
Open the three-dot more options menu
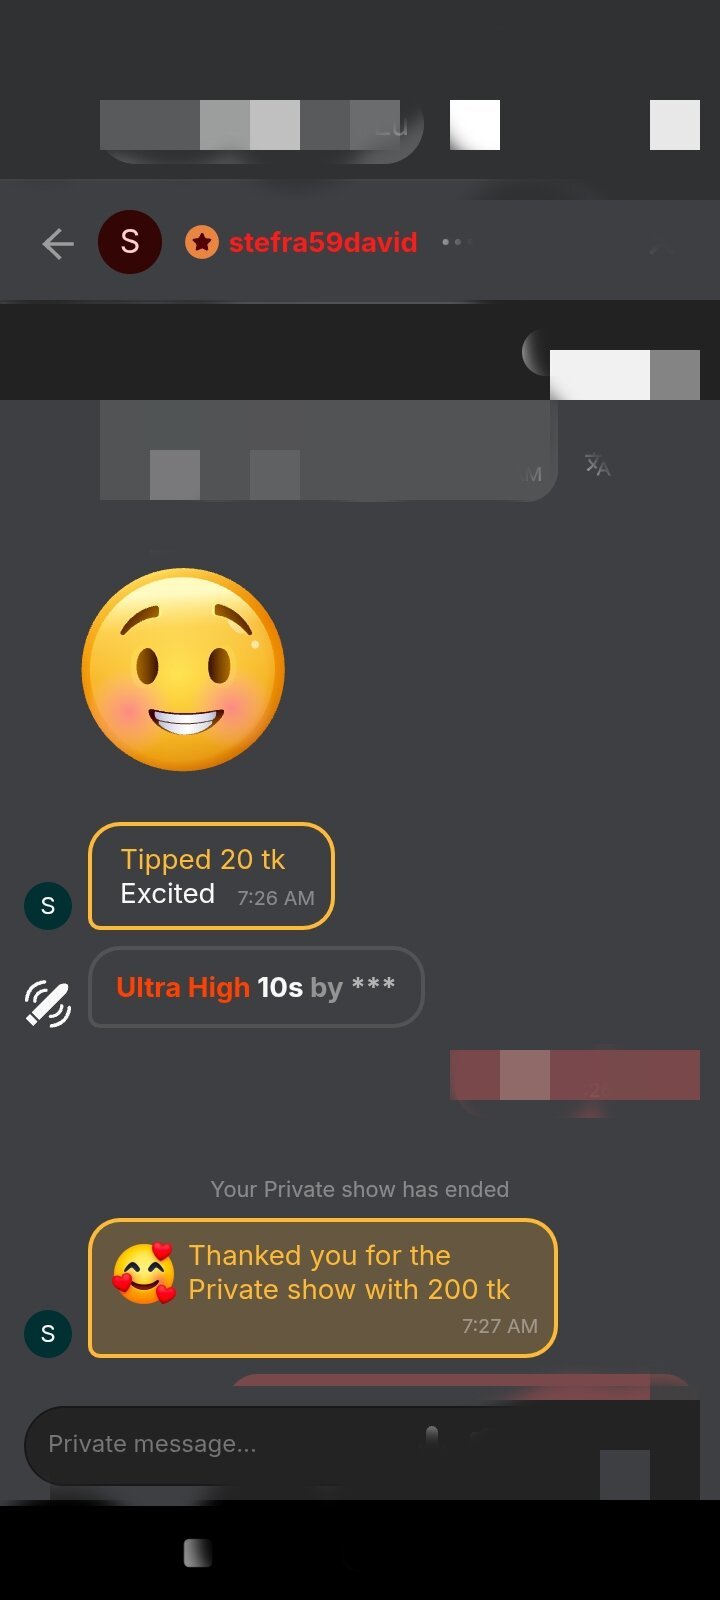click(456, 242)
